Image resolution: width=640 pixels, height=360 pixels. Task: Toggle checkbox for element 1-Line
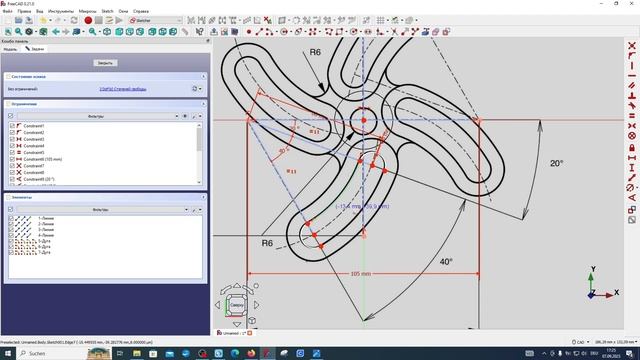pos(11,218)
